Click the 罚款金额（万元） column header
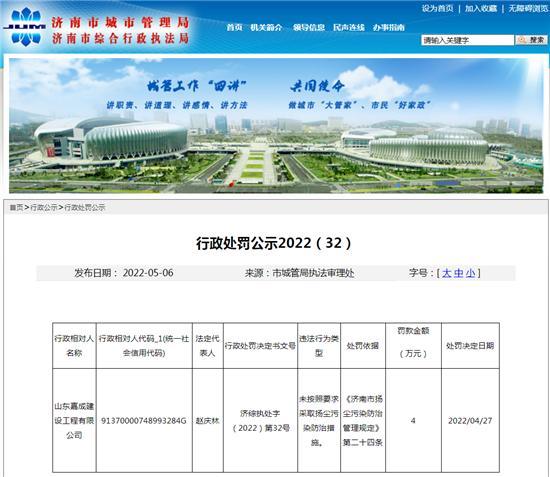This screenshot has height=477, width=550. (x=413, y=346)
